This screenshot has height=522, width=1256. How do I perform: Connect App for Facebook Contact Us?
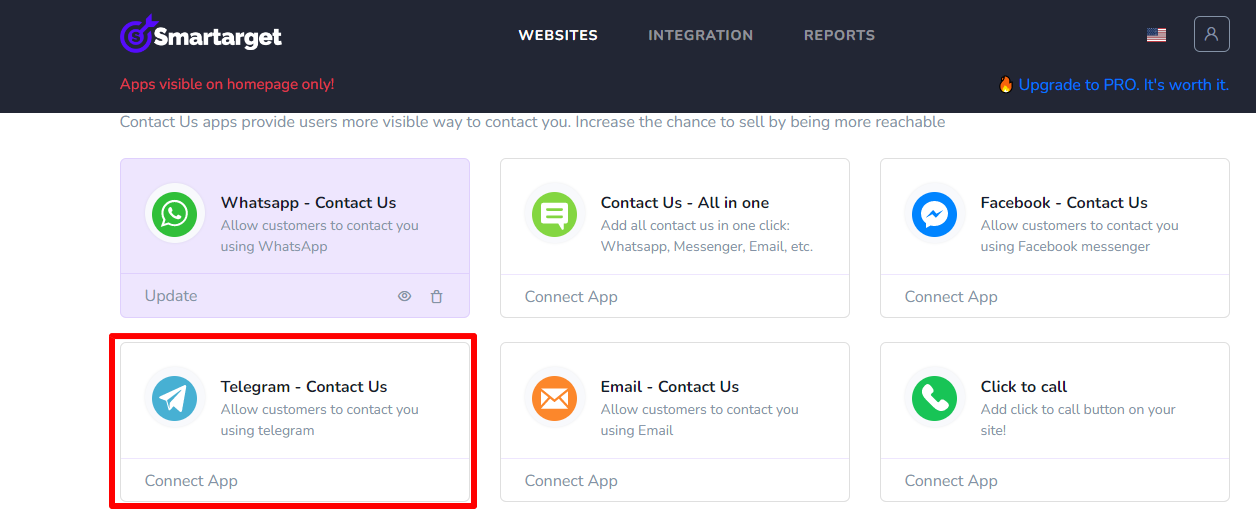tap(951, 297)
